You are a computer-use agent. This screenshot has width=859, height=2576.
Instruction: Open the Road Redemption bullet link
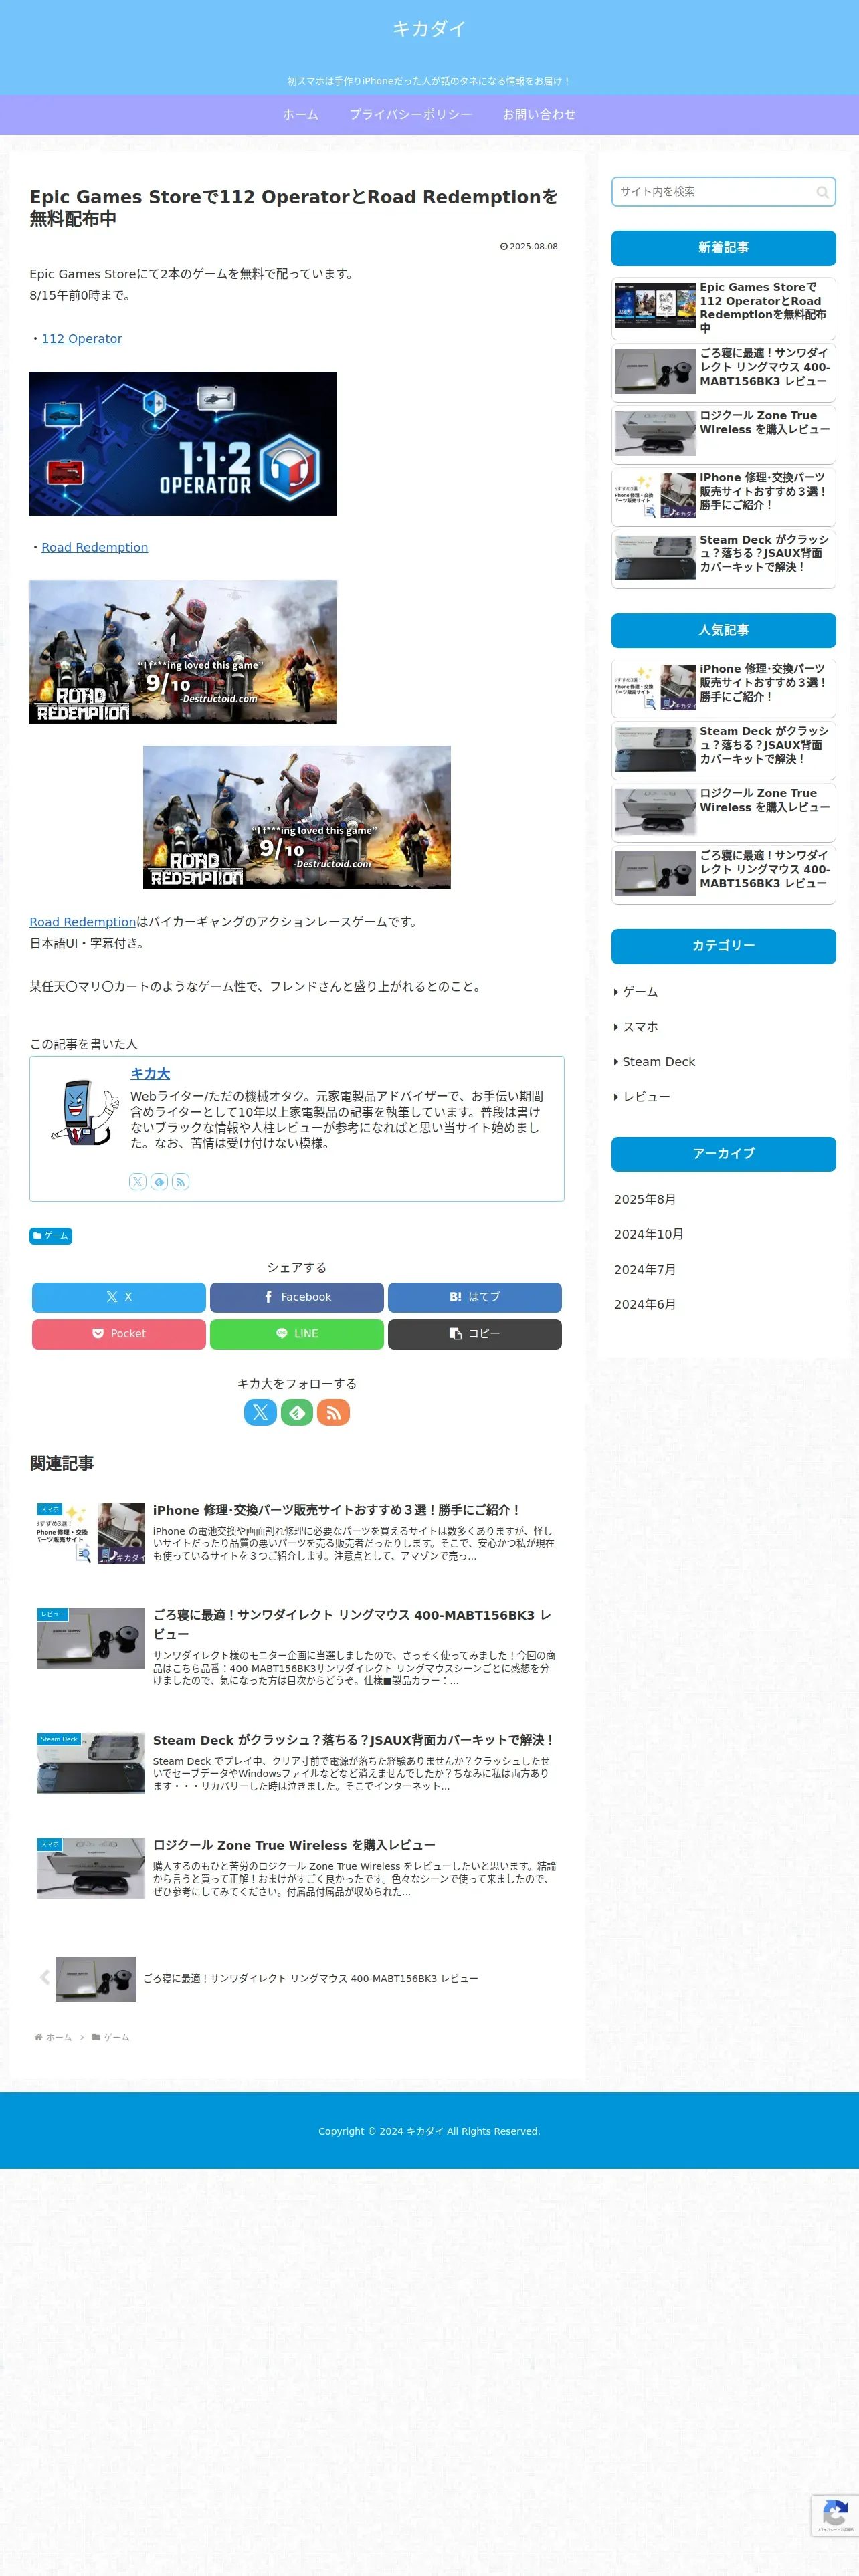click(x=95, y=547)
